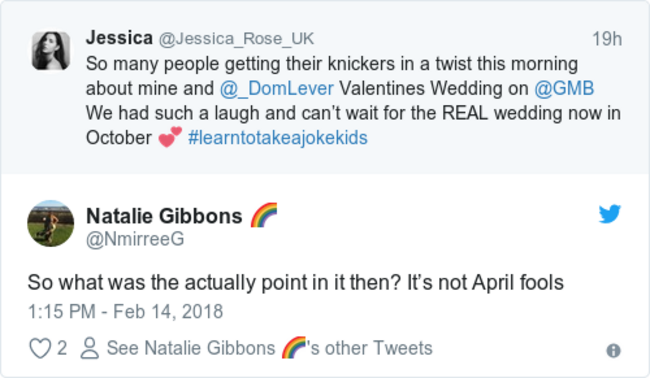Image resolution: width=650 pixels, height=378 pixels.
Task: Open the 19h timestamp of quoted tweet
Action: (x=607, y=39)
